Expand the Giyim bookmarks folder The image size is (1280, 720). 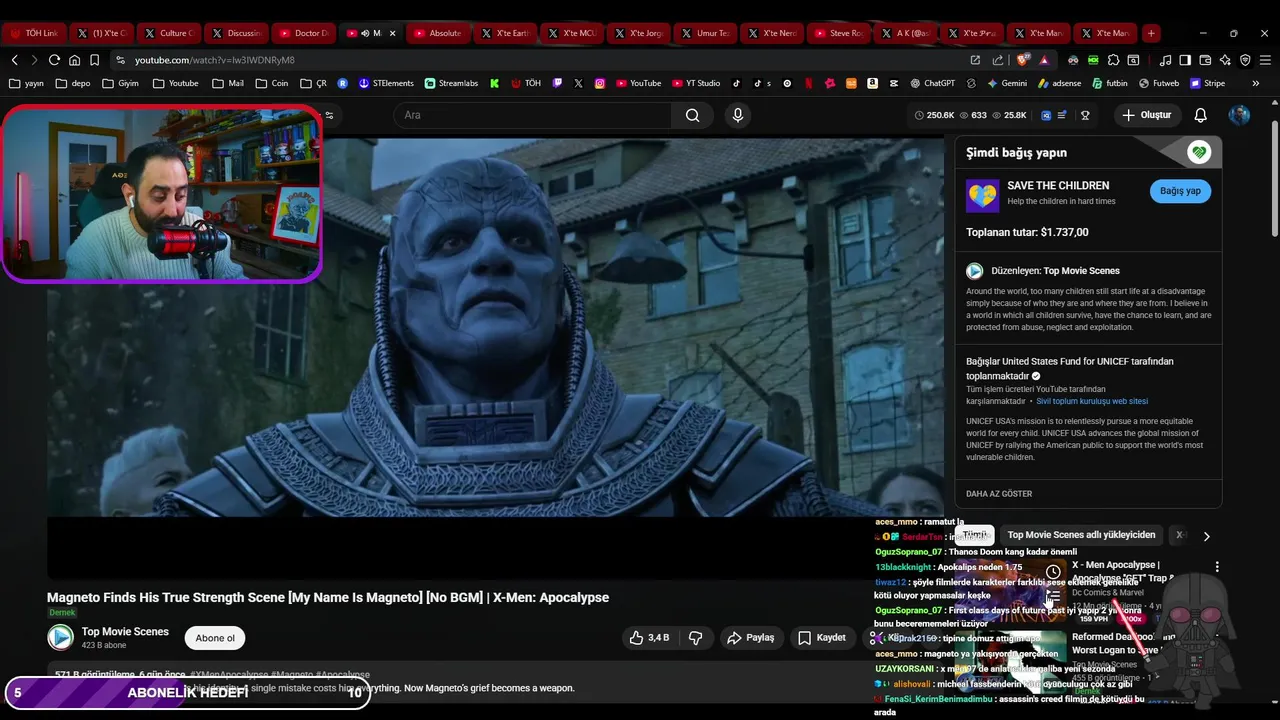(120, 83)
